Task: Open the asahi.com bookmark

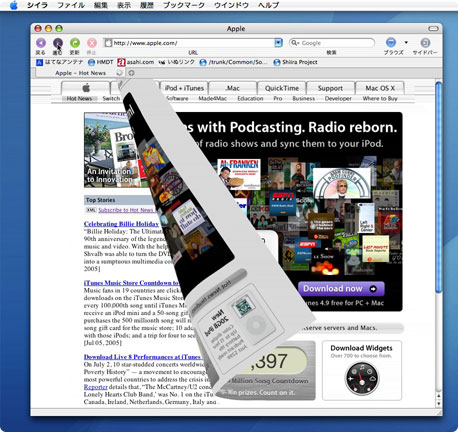Action: tap(136, 62)
